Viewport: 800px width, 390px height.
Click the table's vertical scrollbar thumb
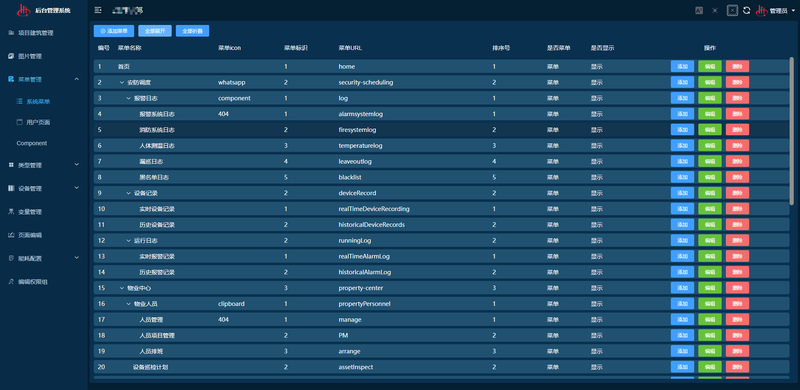(791, 131)
